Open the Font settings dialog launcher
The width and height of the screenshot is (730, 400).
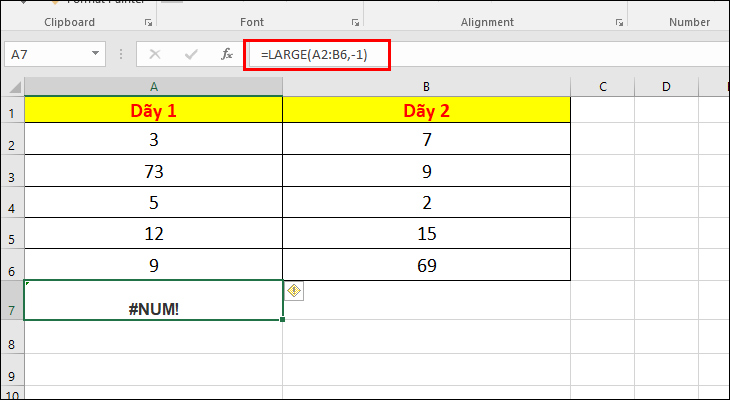pos(354,22)
